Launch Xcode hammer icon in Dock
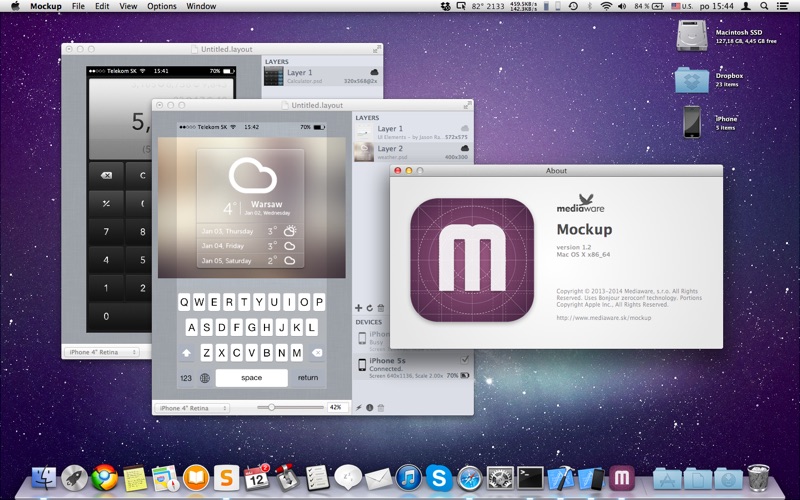 (x=560, y=478)
